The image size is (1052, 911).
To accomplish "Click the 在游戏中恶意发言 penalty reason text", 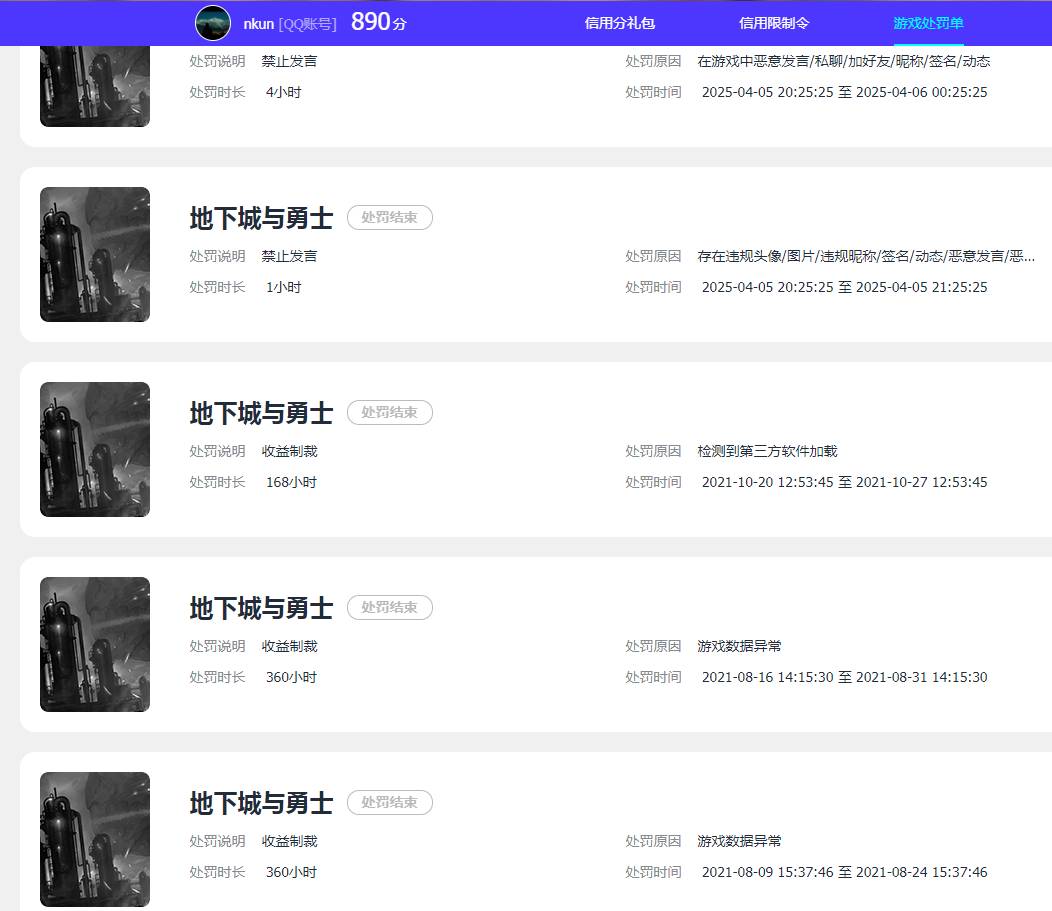I will [843, 61].
